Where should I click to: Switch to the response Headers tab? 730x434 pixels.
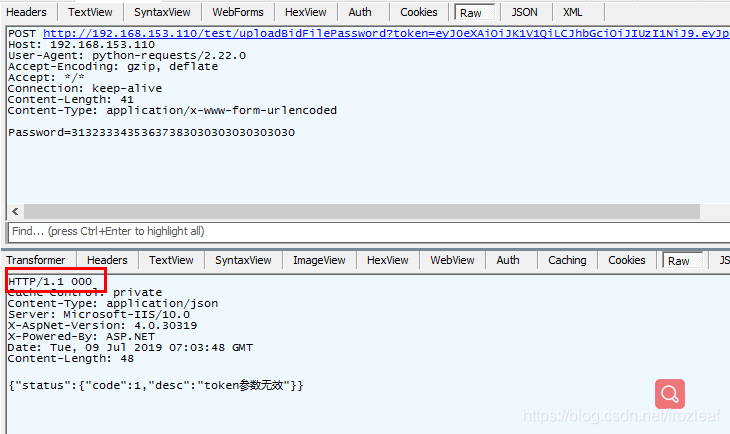coord(108,260)
